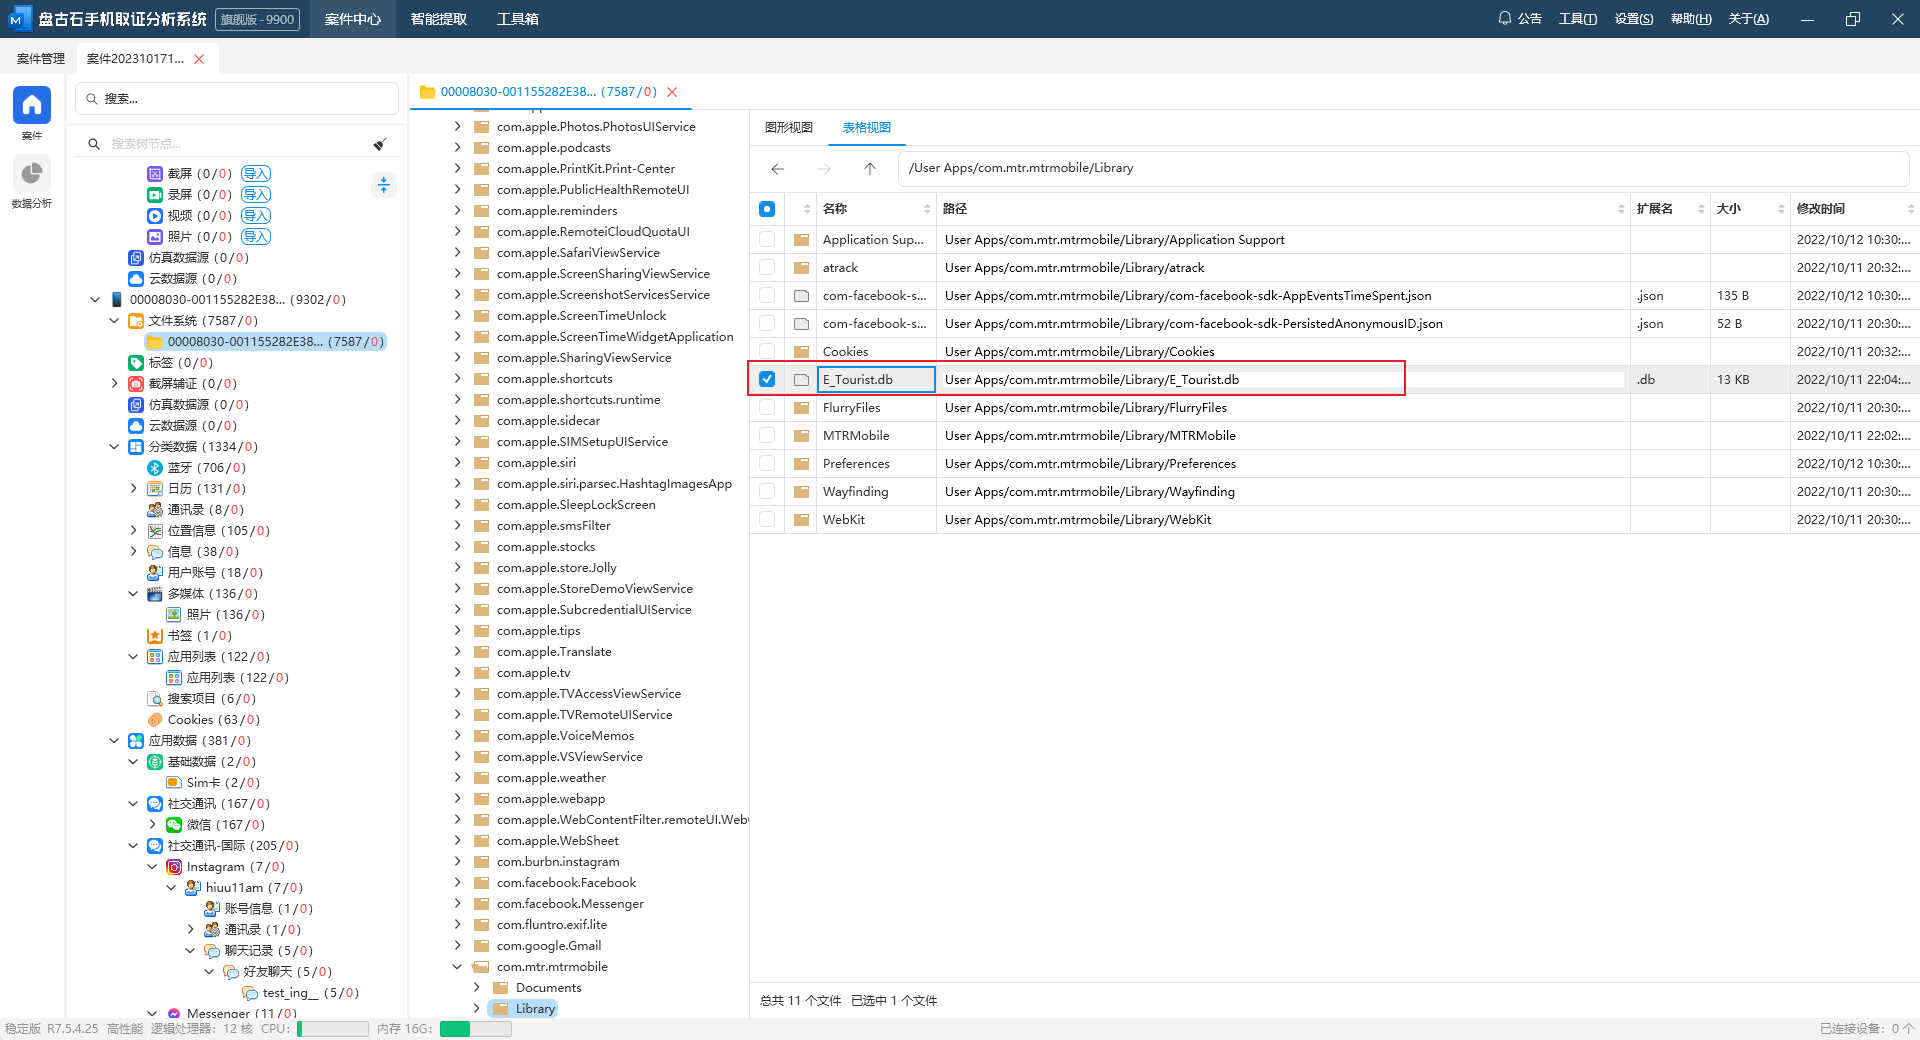Open the 智能提取 menu
This screenshot has width=1920, height=1040.
click(x=438, y=19)
